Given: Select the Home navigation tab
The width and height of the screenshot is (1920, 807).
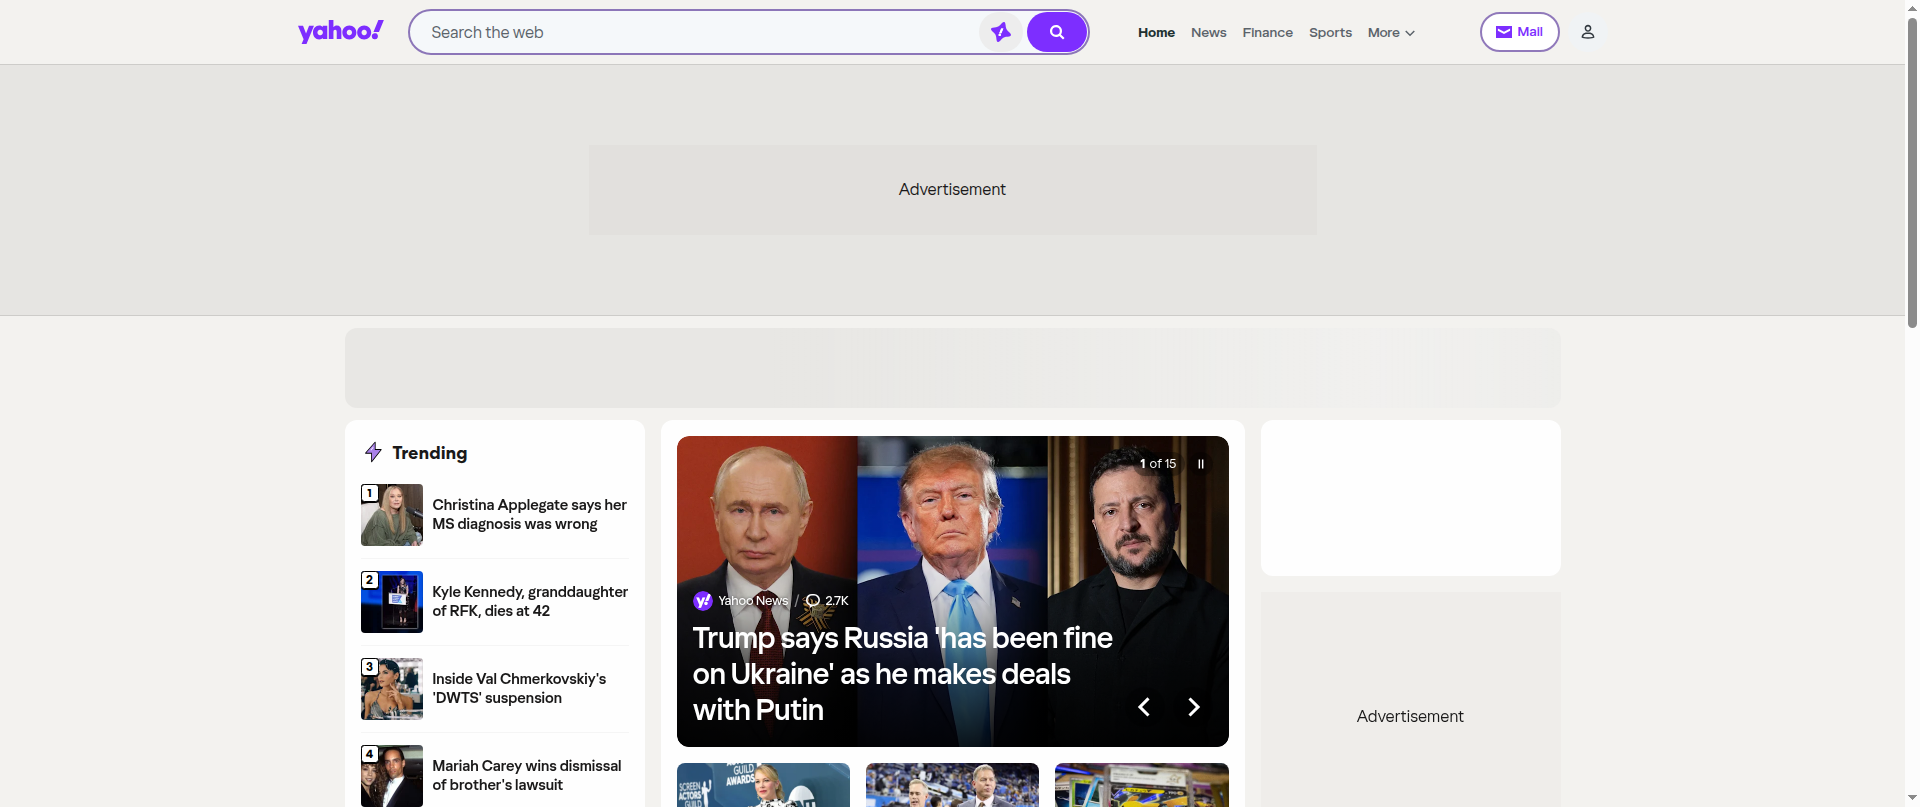Looking at the screenshot, I should pyautogui.click(x=1156, y=33).
